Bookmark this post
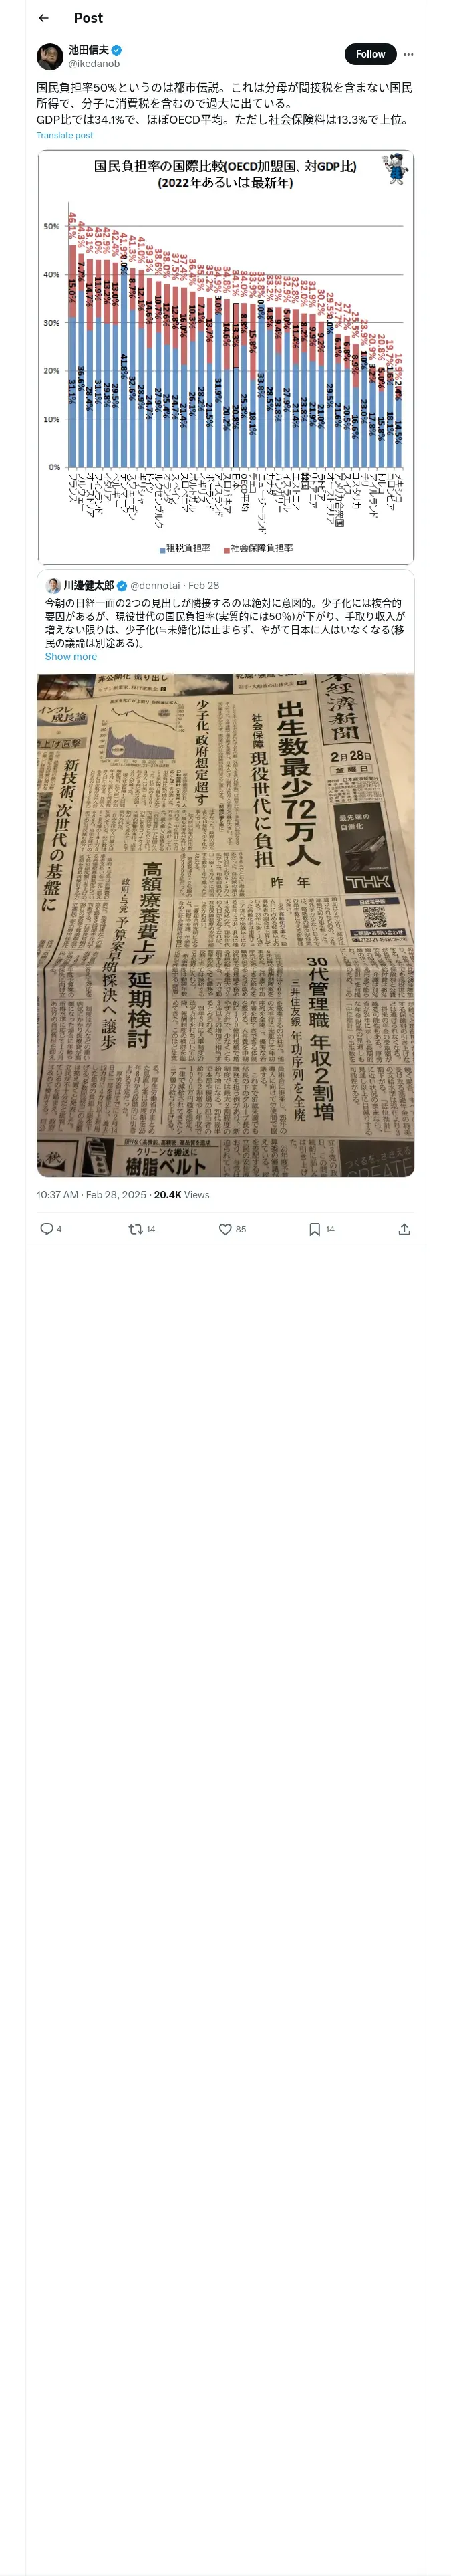The width and height of the screenshot is (451, 2576). (314, 1229)
